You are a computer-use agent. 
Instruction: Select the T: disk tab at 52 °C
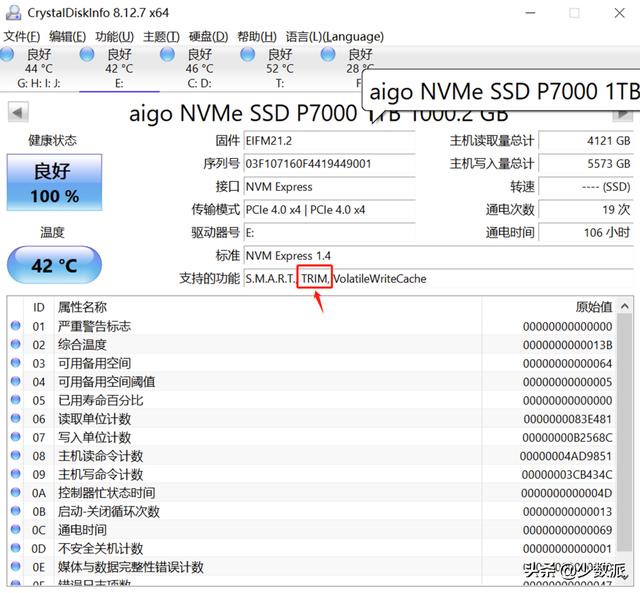[280, 68]
